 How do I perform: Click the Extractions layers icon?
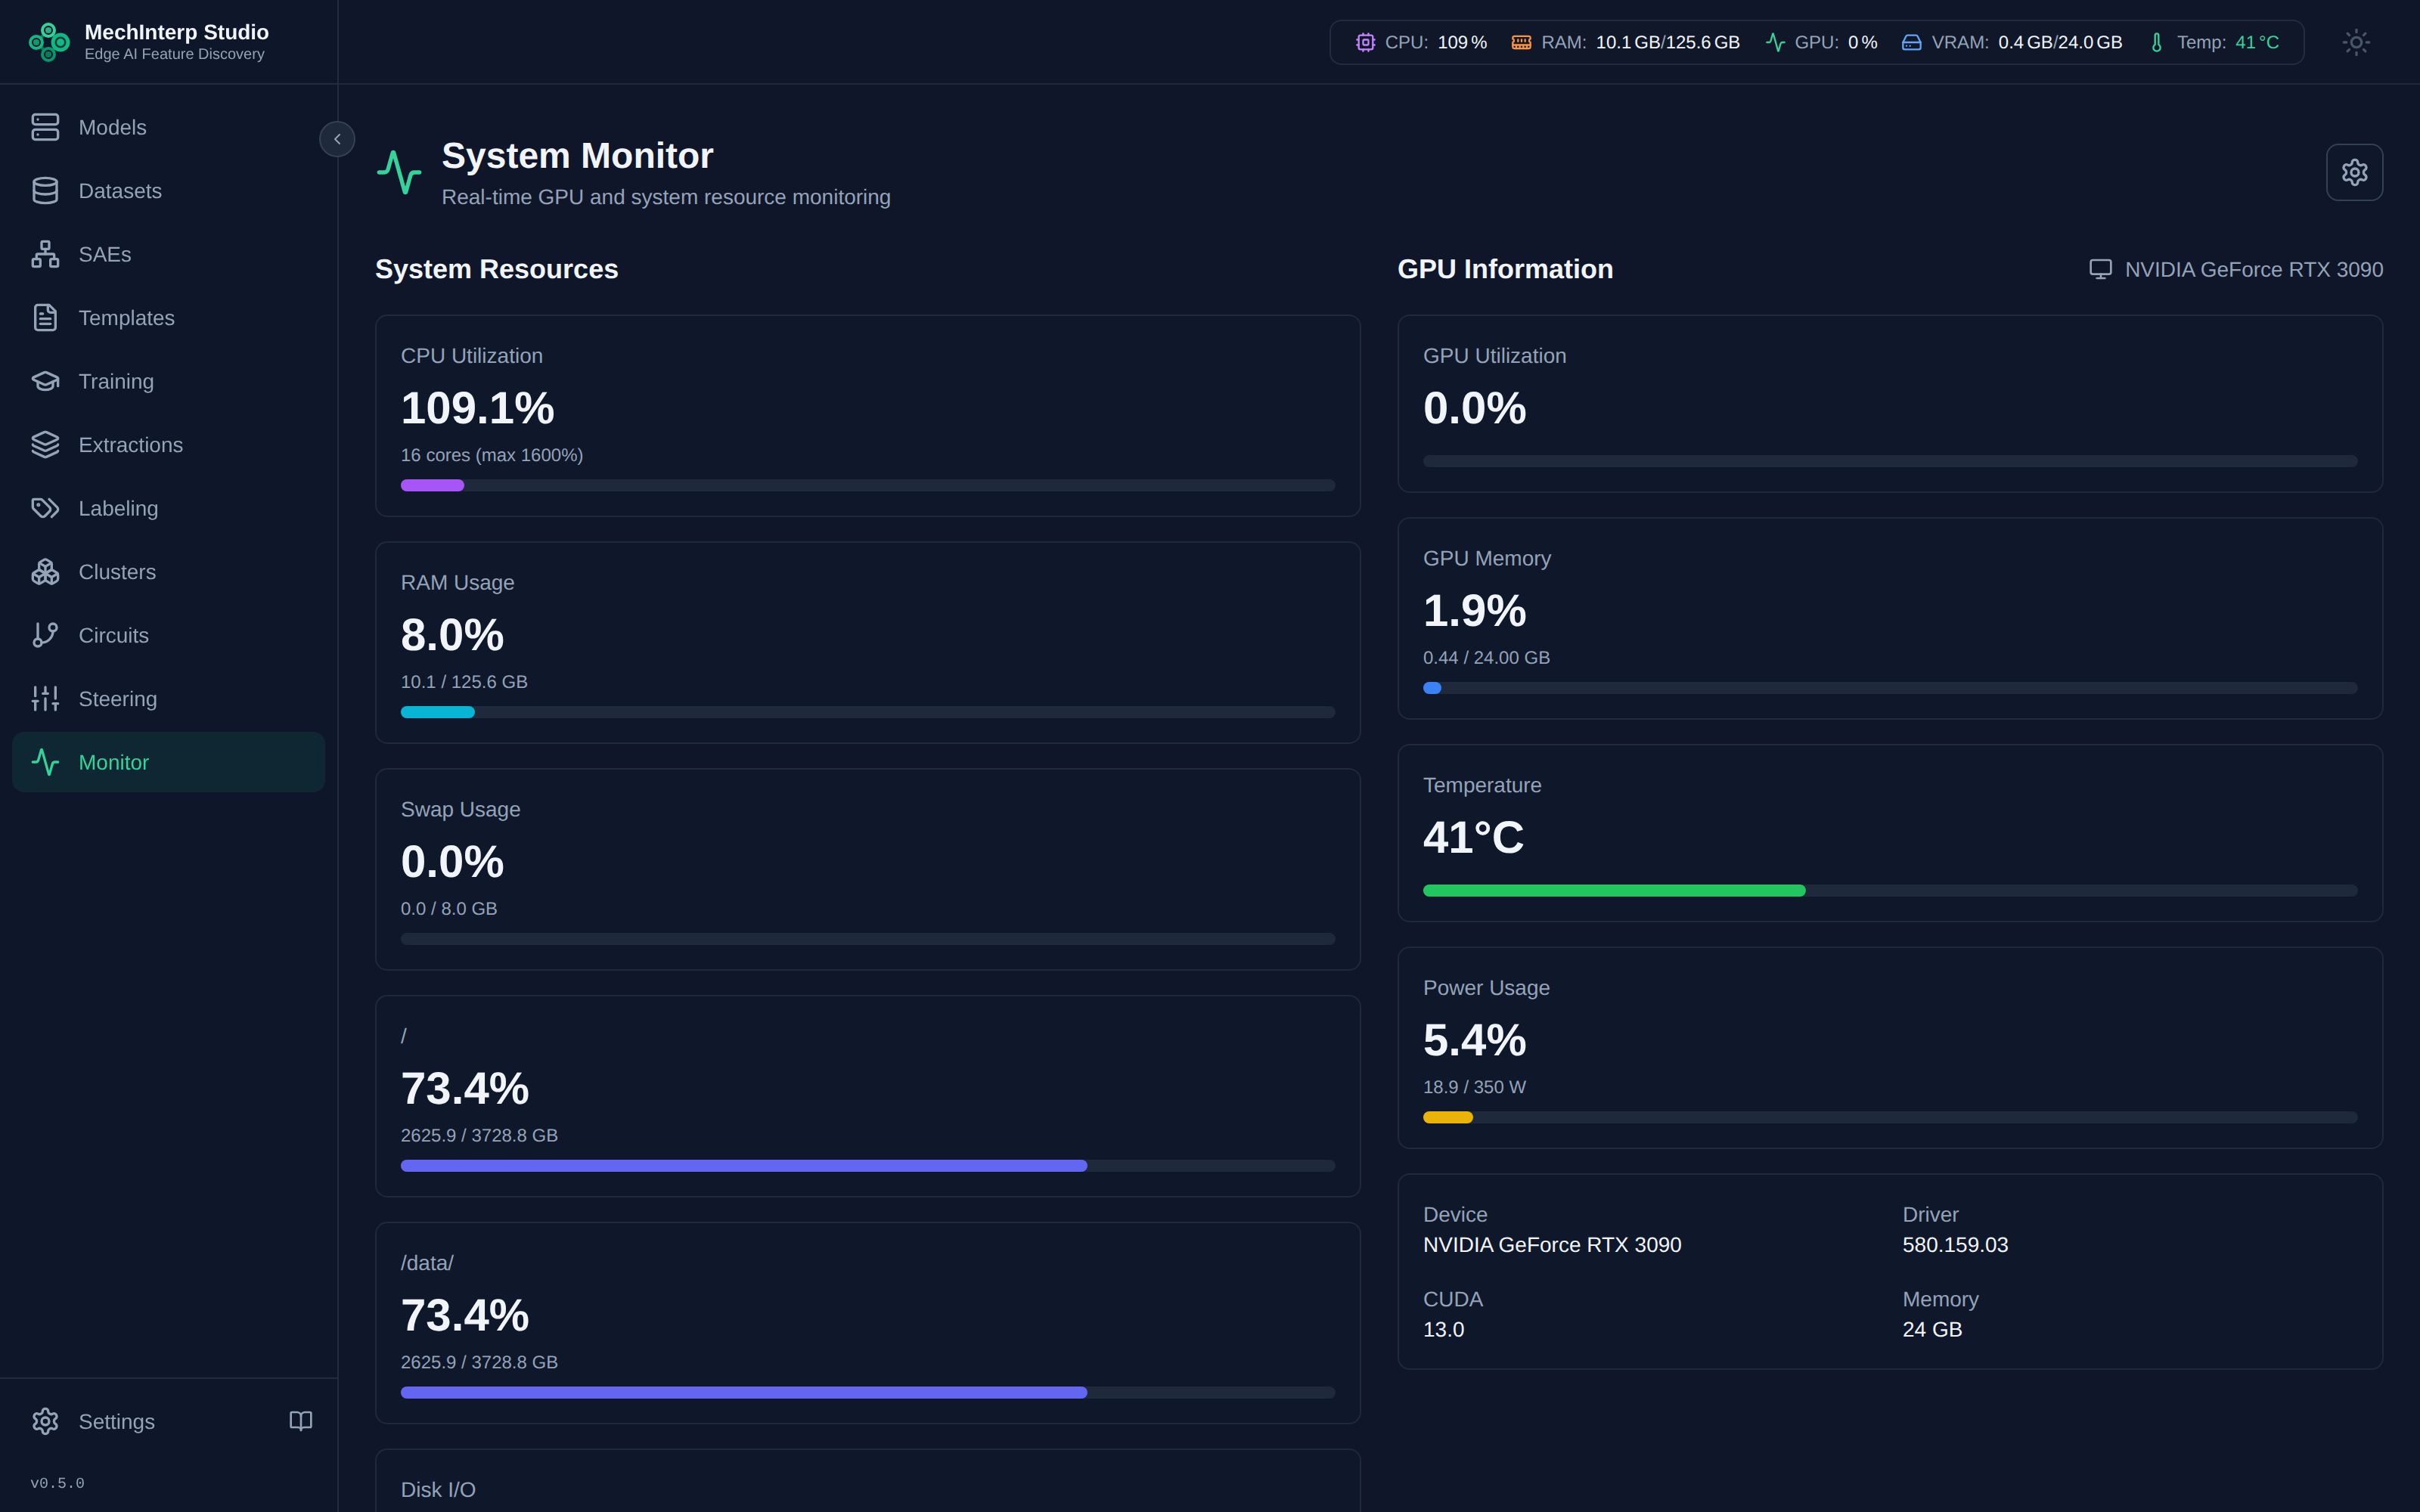click(x=45, y=445)
